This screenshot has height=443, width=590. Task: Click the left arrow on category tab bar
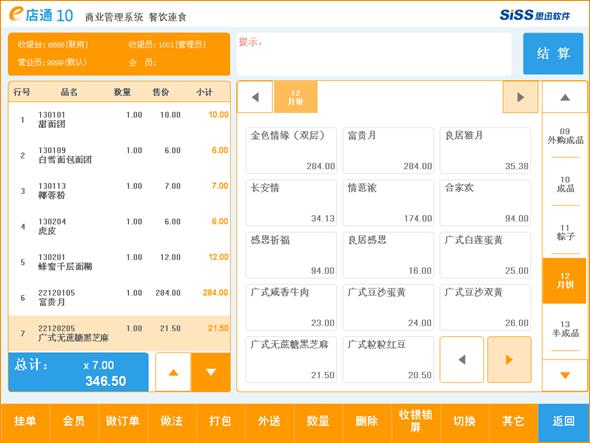[255, 97]
